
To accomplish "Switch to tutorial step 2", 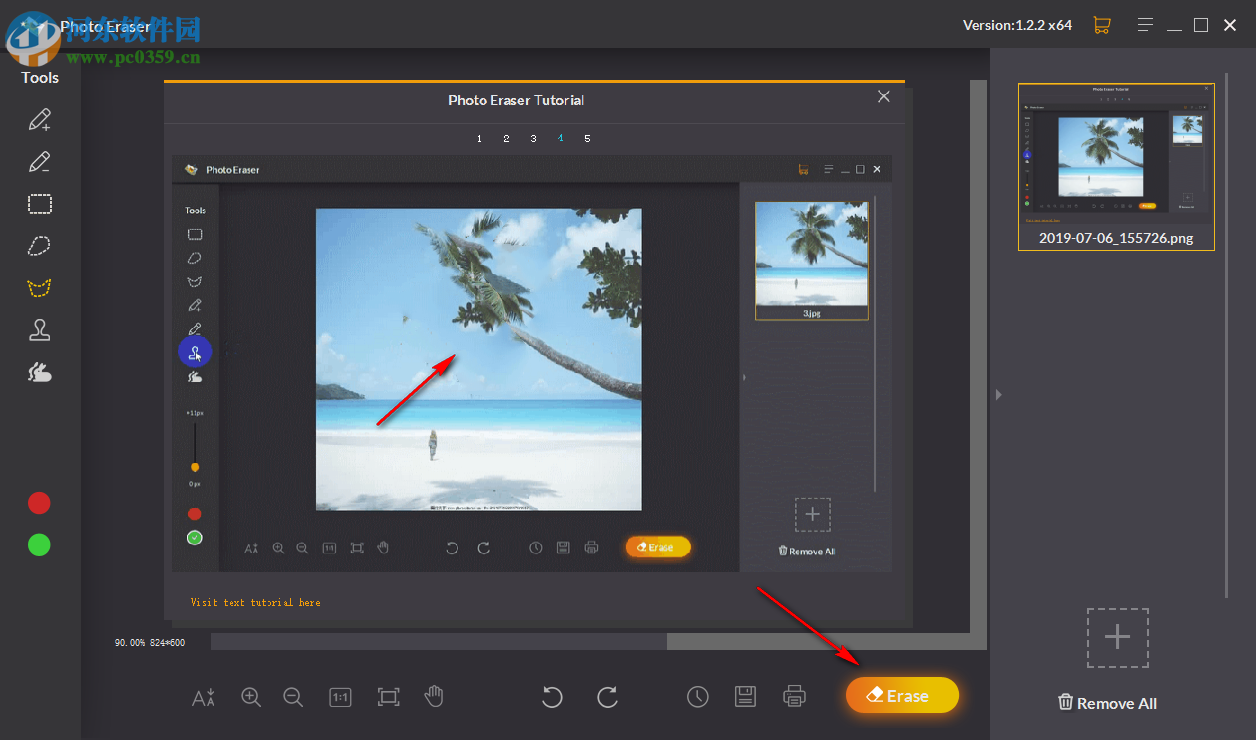I will (506, 138).
